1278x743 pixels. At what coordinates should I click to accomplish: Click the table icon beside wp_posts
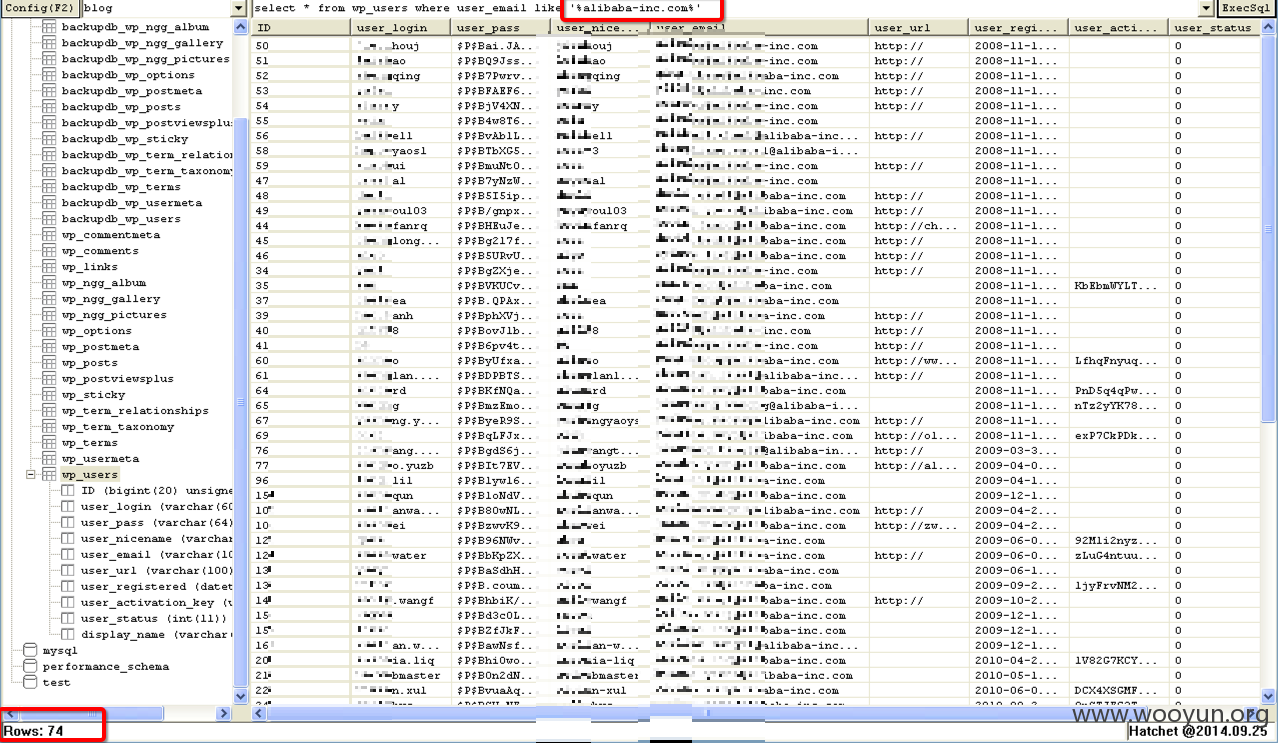[x=49, y=363]
